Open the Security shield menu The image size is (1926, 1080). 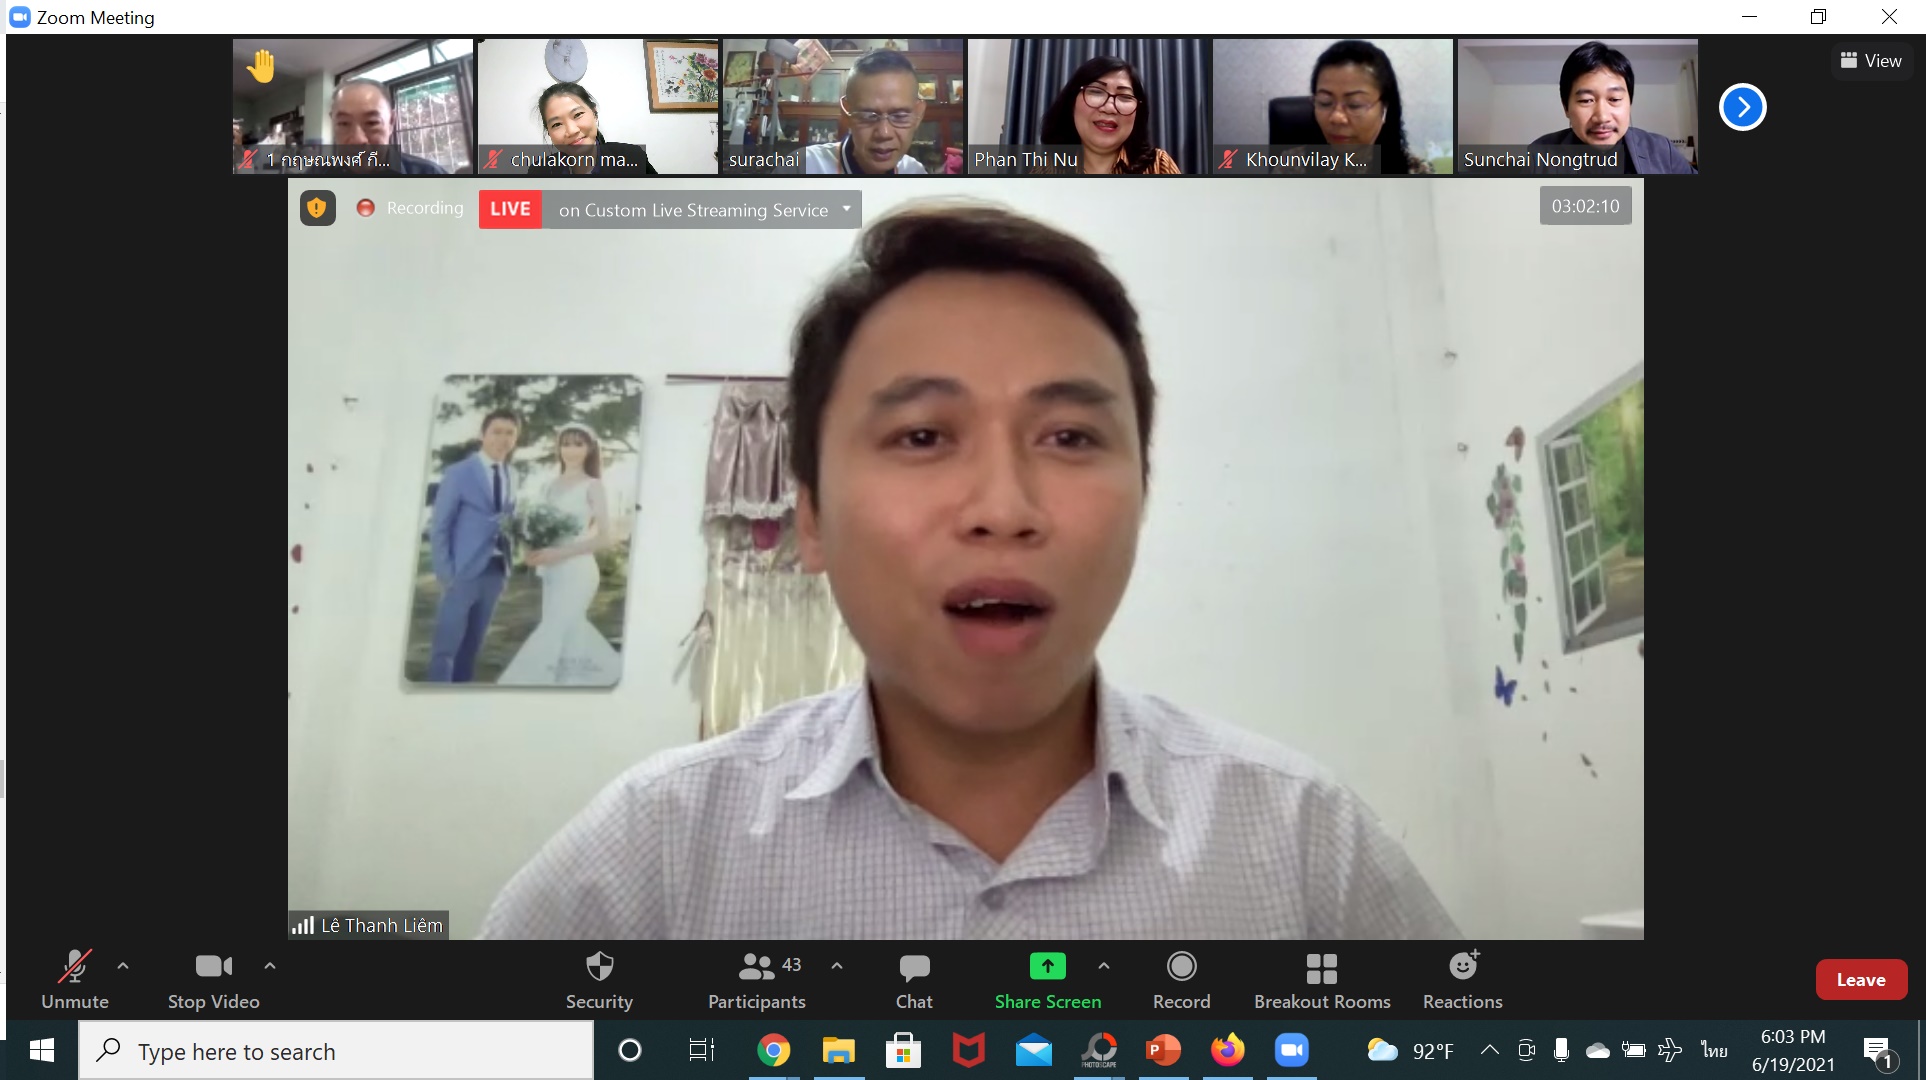click(599, 980)
